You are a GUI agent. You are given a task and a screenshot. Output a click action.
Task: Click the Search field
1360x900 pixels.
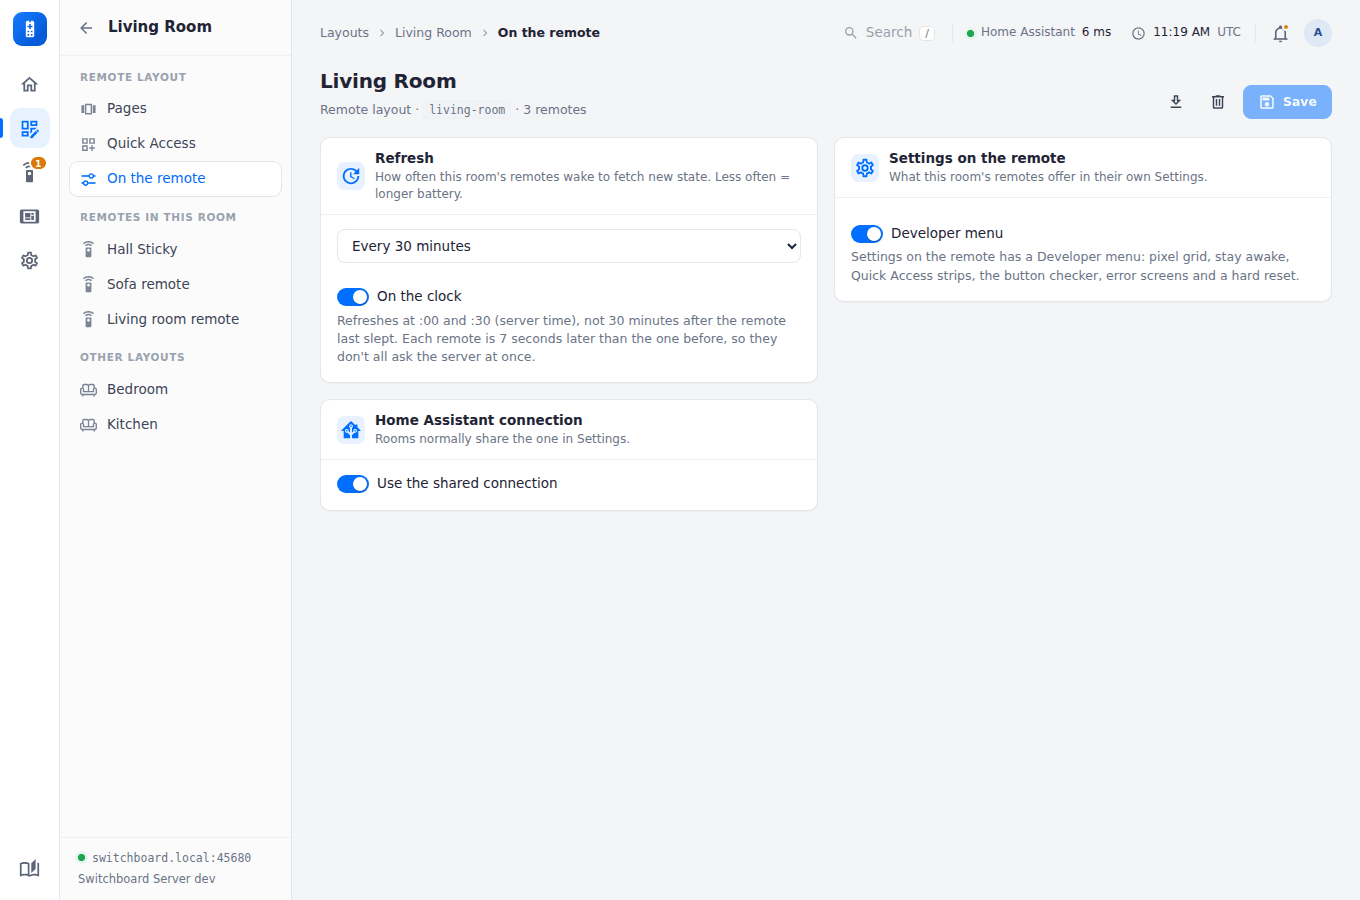[889, 33]
